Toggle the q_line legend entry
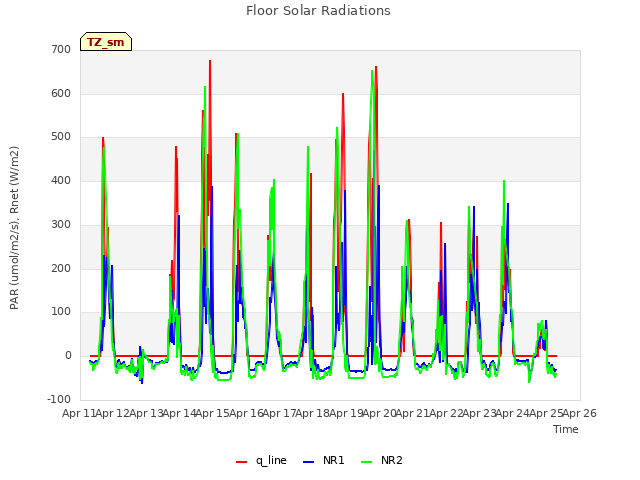This screenshot has width=640, height=480. point(261,460)
